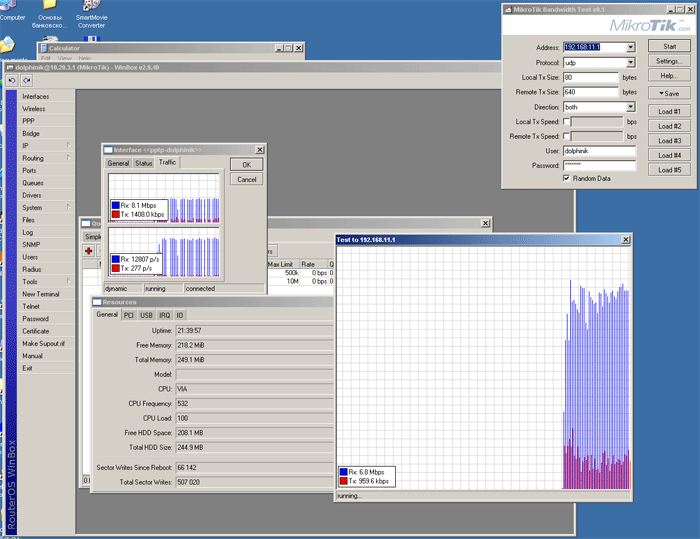
Task: Click the Start button in Bandwidth Test
Action: [x=669, y=46]
